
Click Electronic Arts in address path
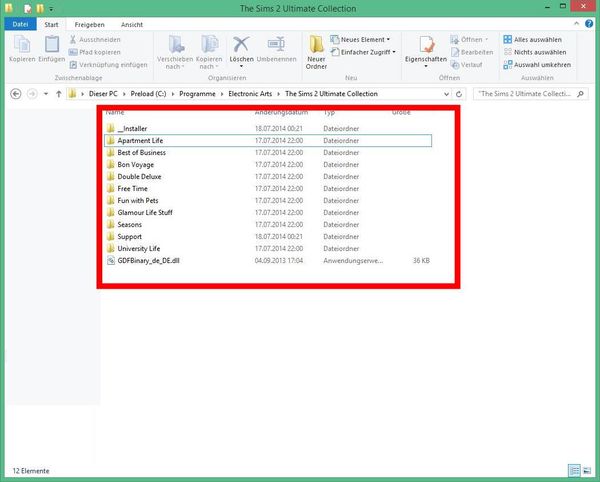250,94
